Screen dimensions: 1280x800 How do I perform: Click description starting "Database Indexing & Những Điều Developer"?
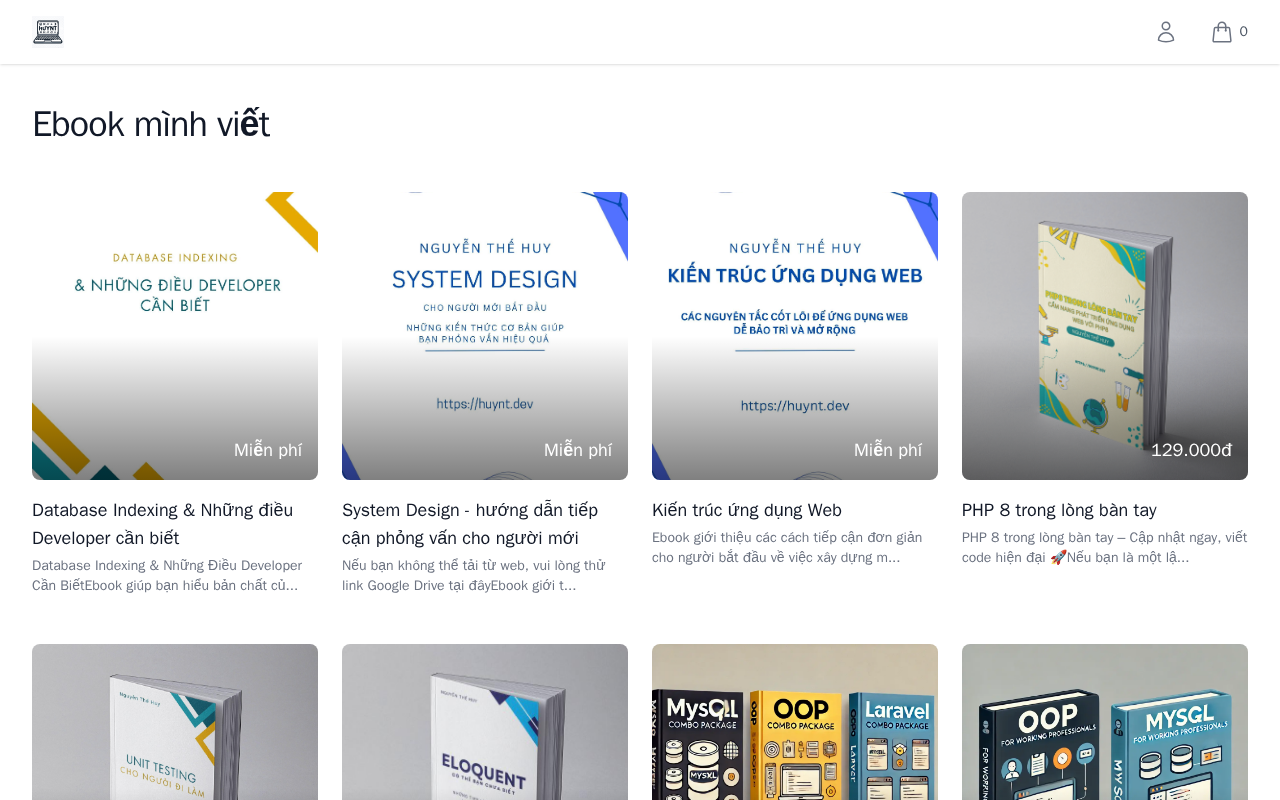167,575
